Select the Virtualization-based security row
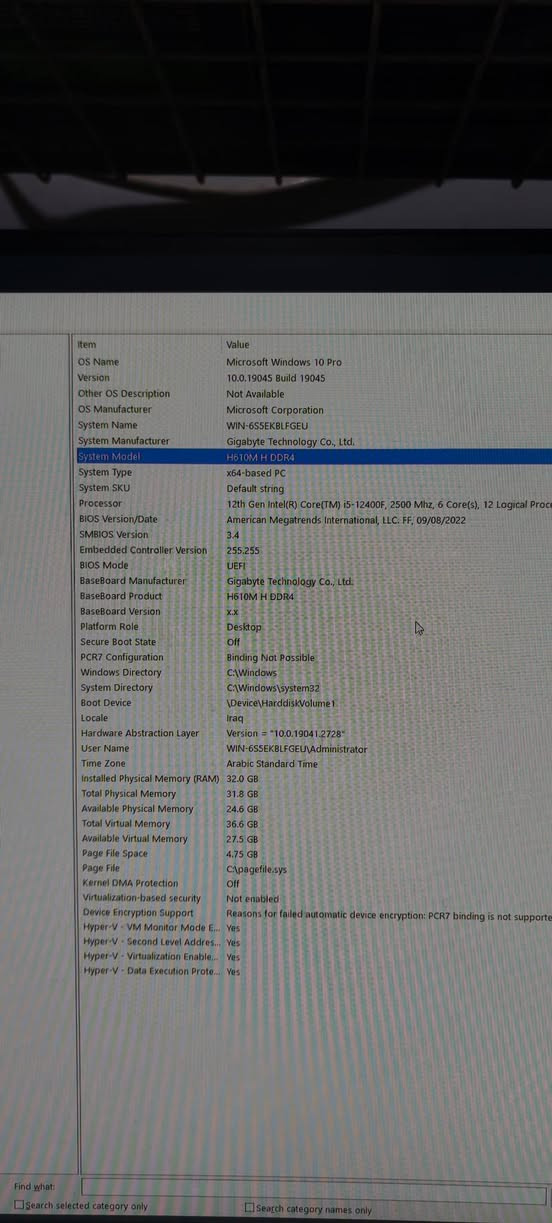This screenshot has width=552, height=1223. coord(313,899)
